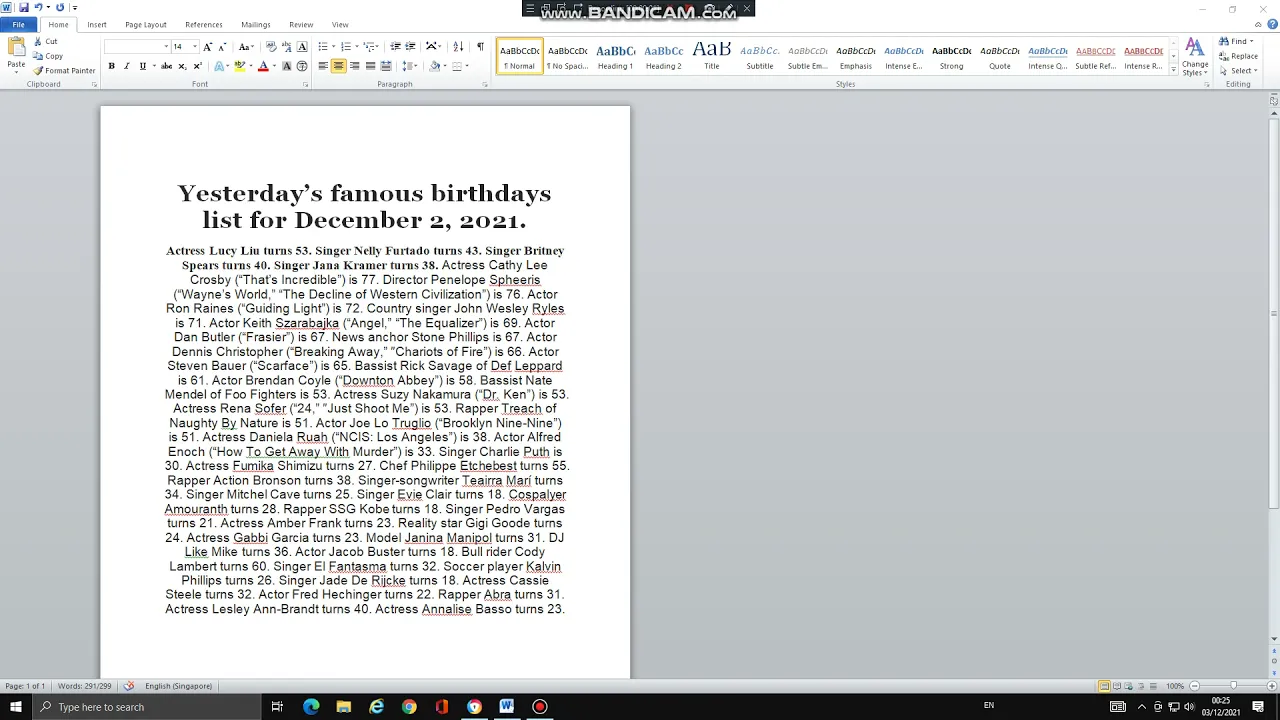
Task: Click Increase Indent icon
Action: pyautogui.click(x=410, y=47)
